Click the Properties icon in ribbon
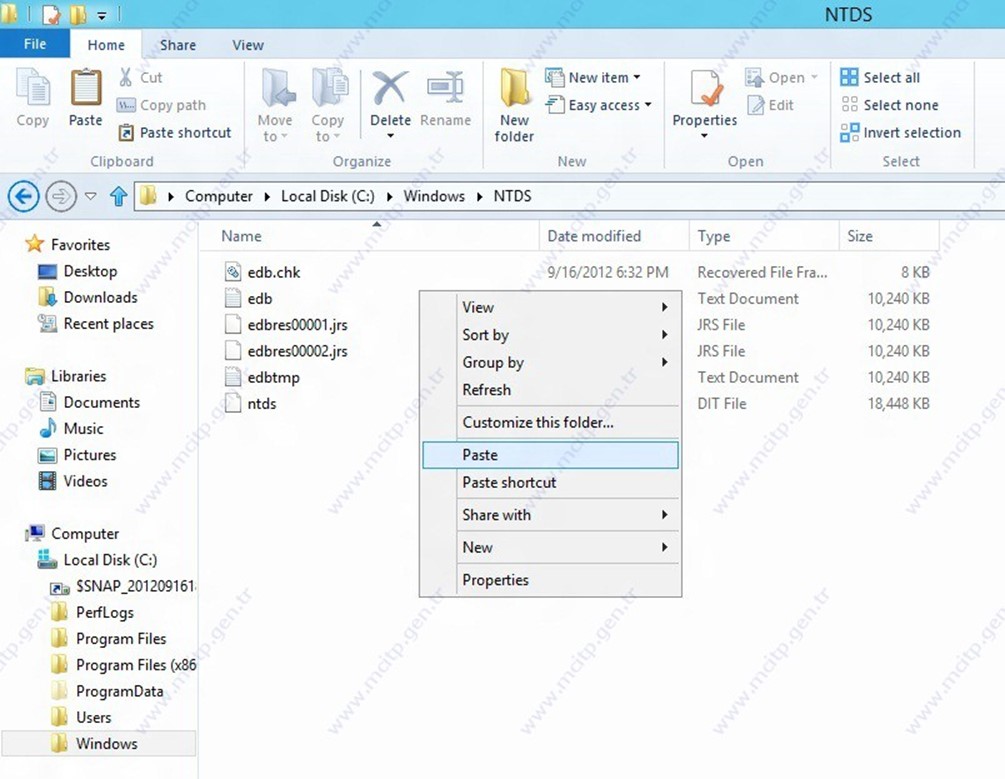 [x=706, y=88]
